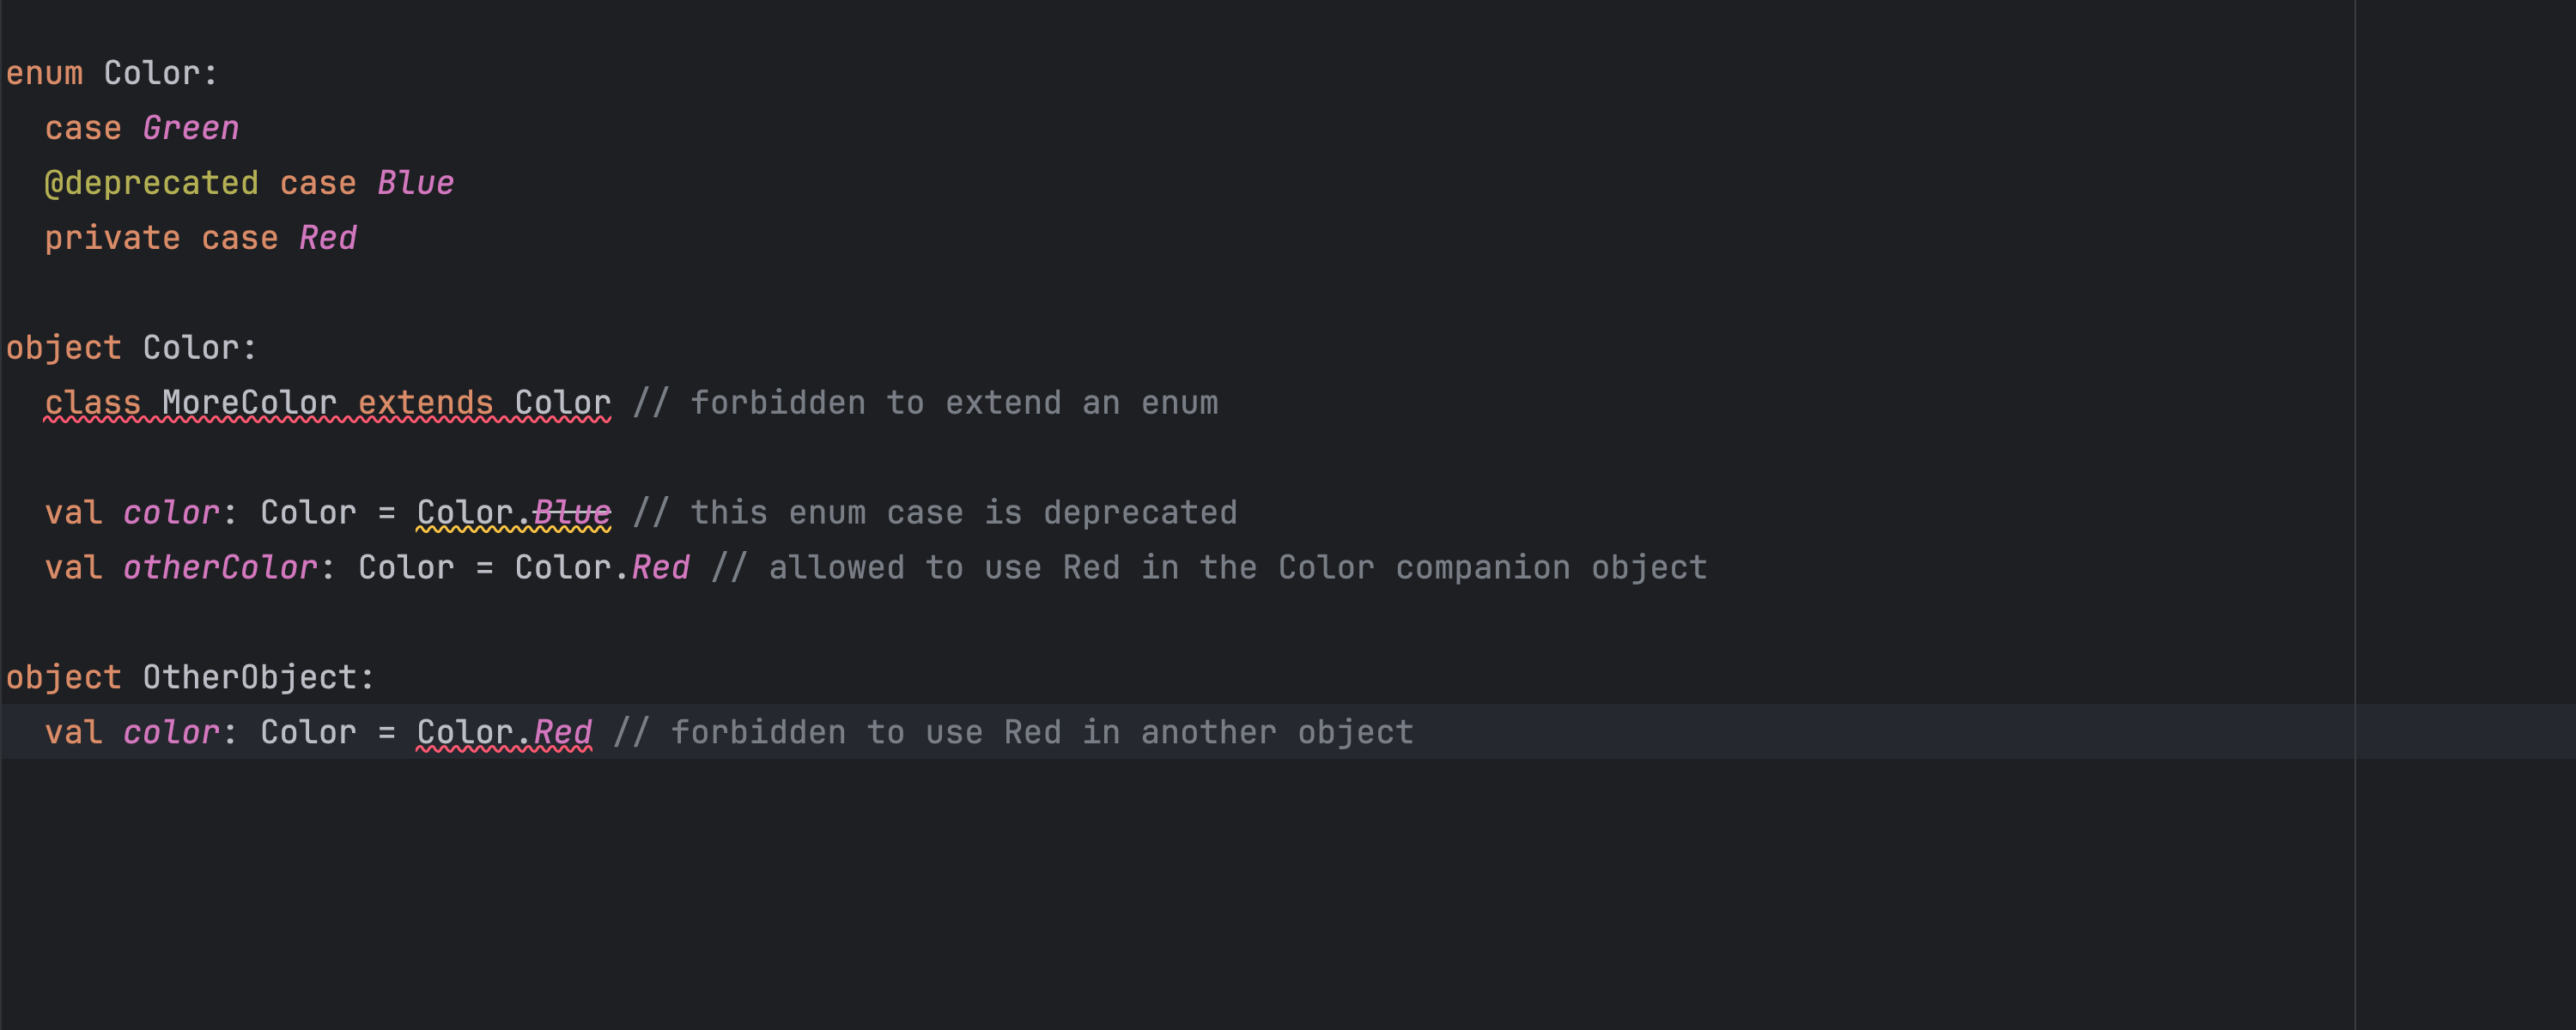Screen dimensions: 2576x1030
Task: Place cursor on the Green enum case
Action: (190, 128)
